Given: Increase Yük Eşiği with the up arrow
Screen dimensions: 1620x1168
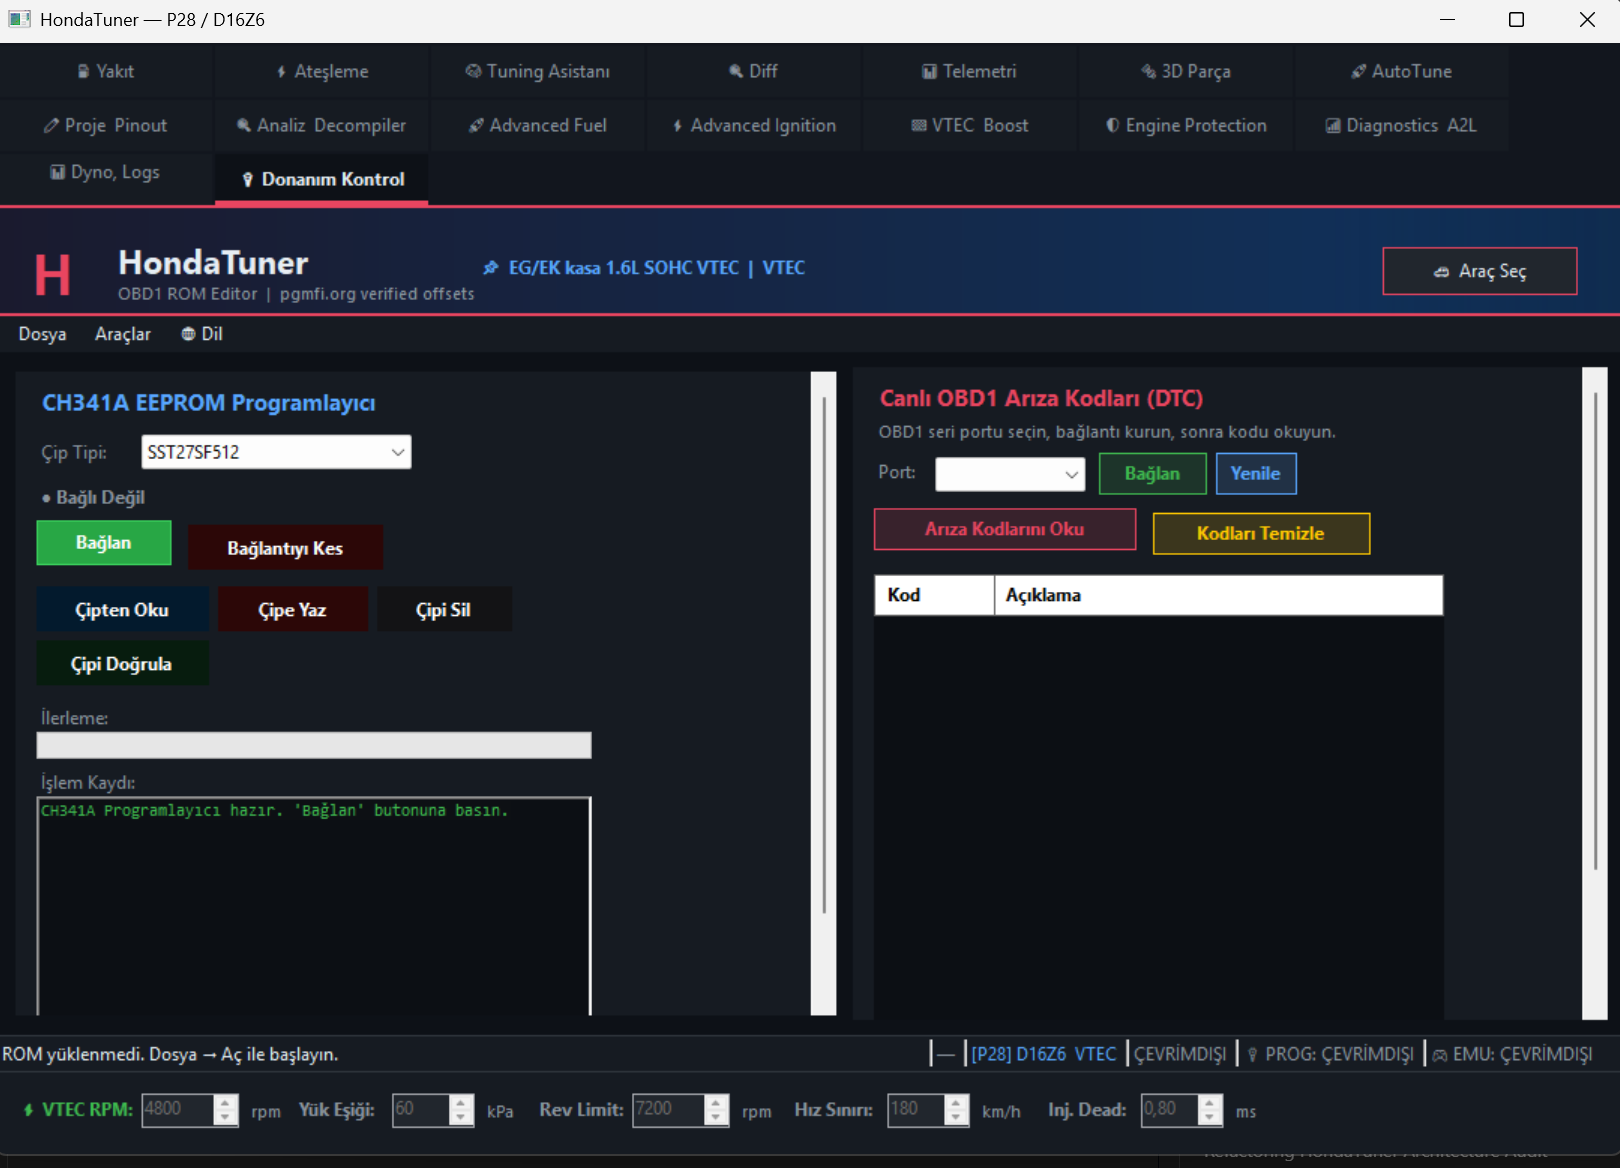Looking at the screenshot, I should (461, 1103).
